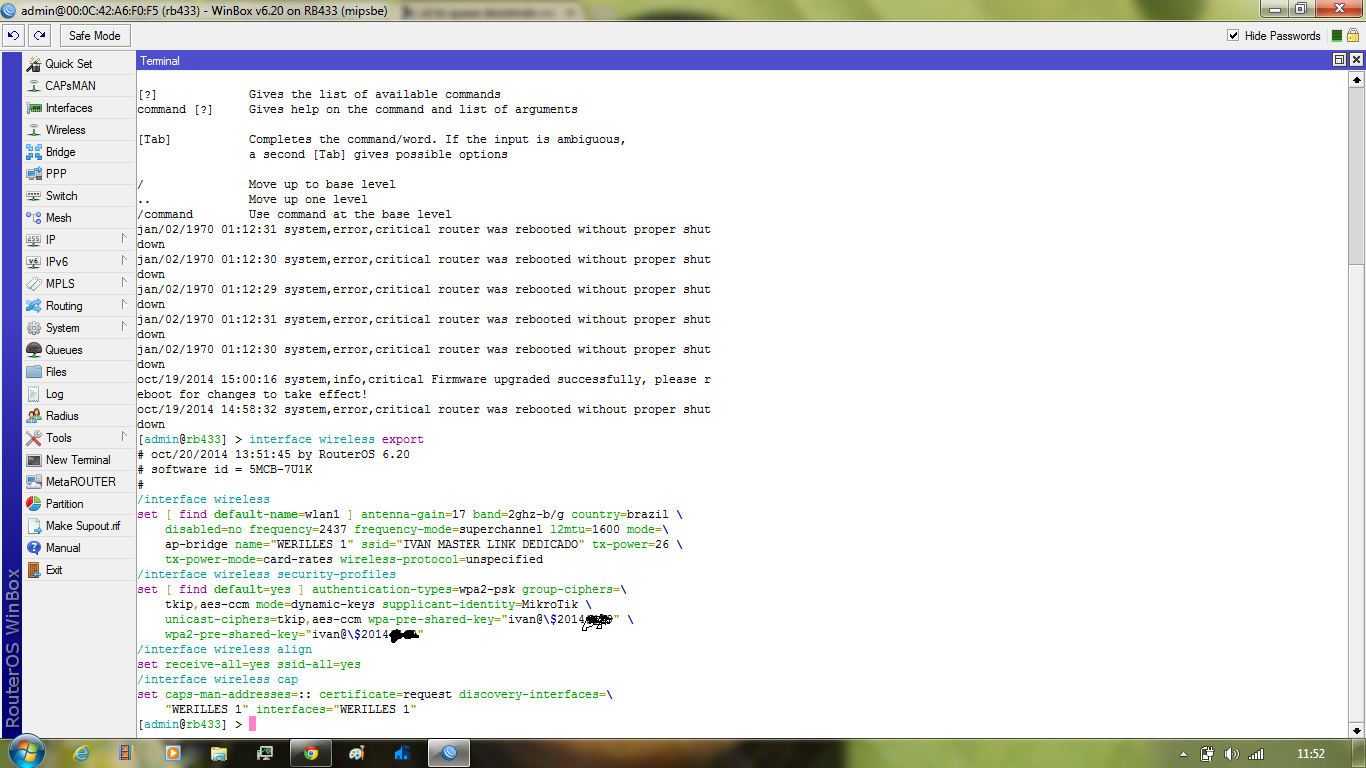Show hidden icons in the system tray

[1184, 754]
